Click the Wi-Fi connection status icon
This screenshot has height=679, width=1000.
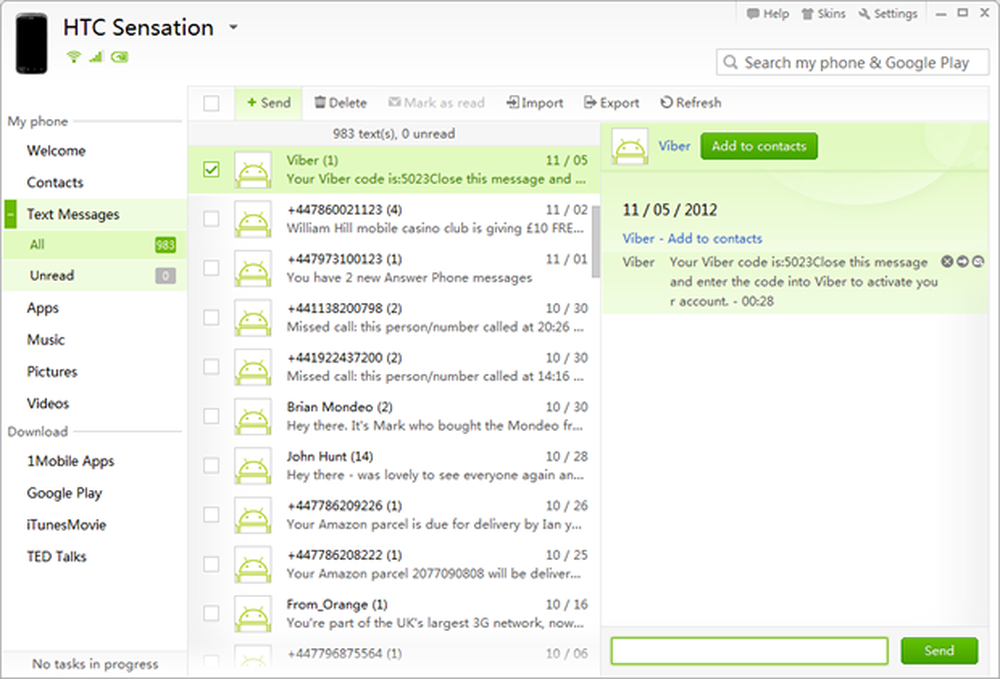[x=74, y=57]
